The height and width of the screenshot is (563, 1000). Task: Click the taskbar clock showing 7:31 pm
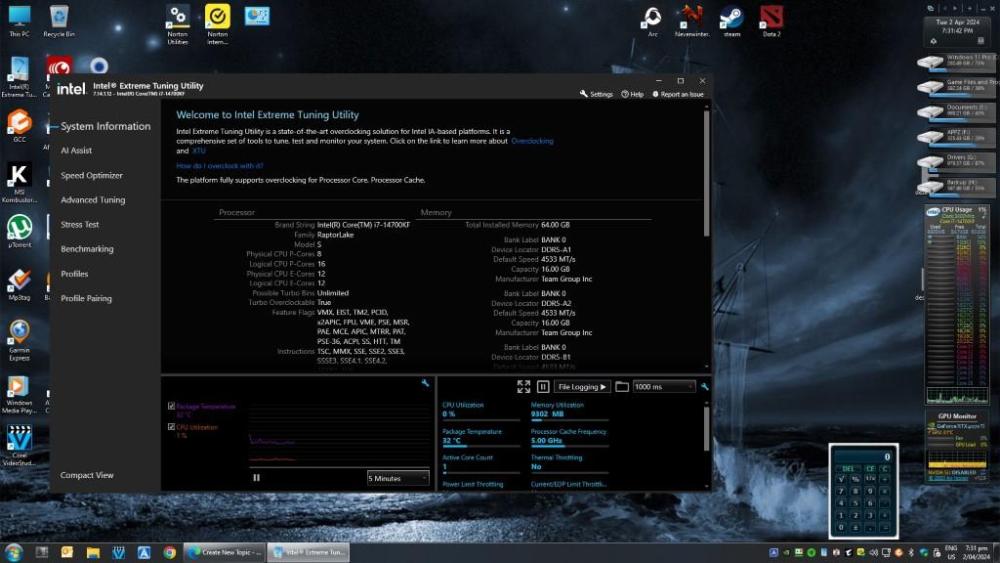(x=976, y=552)
